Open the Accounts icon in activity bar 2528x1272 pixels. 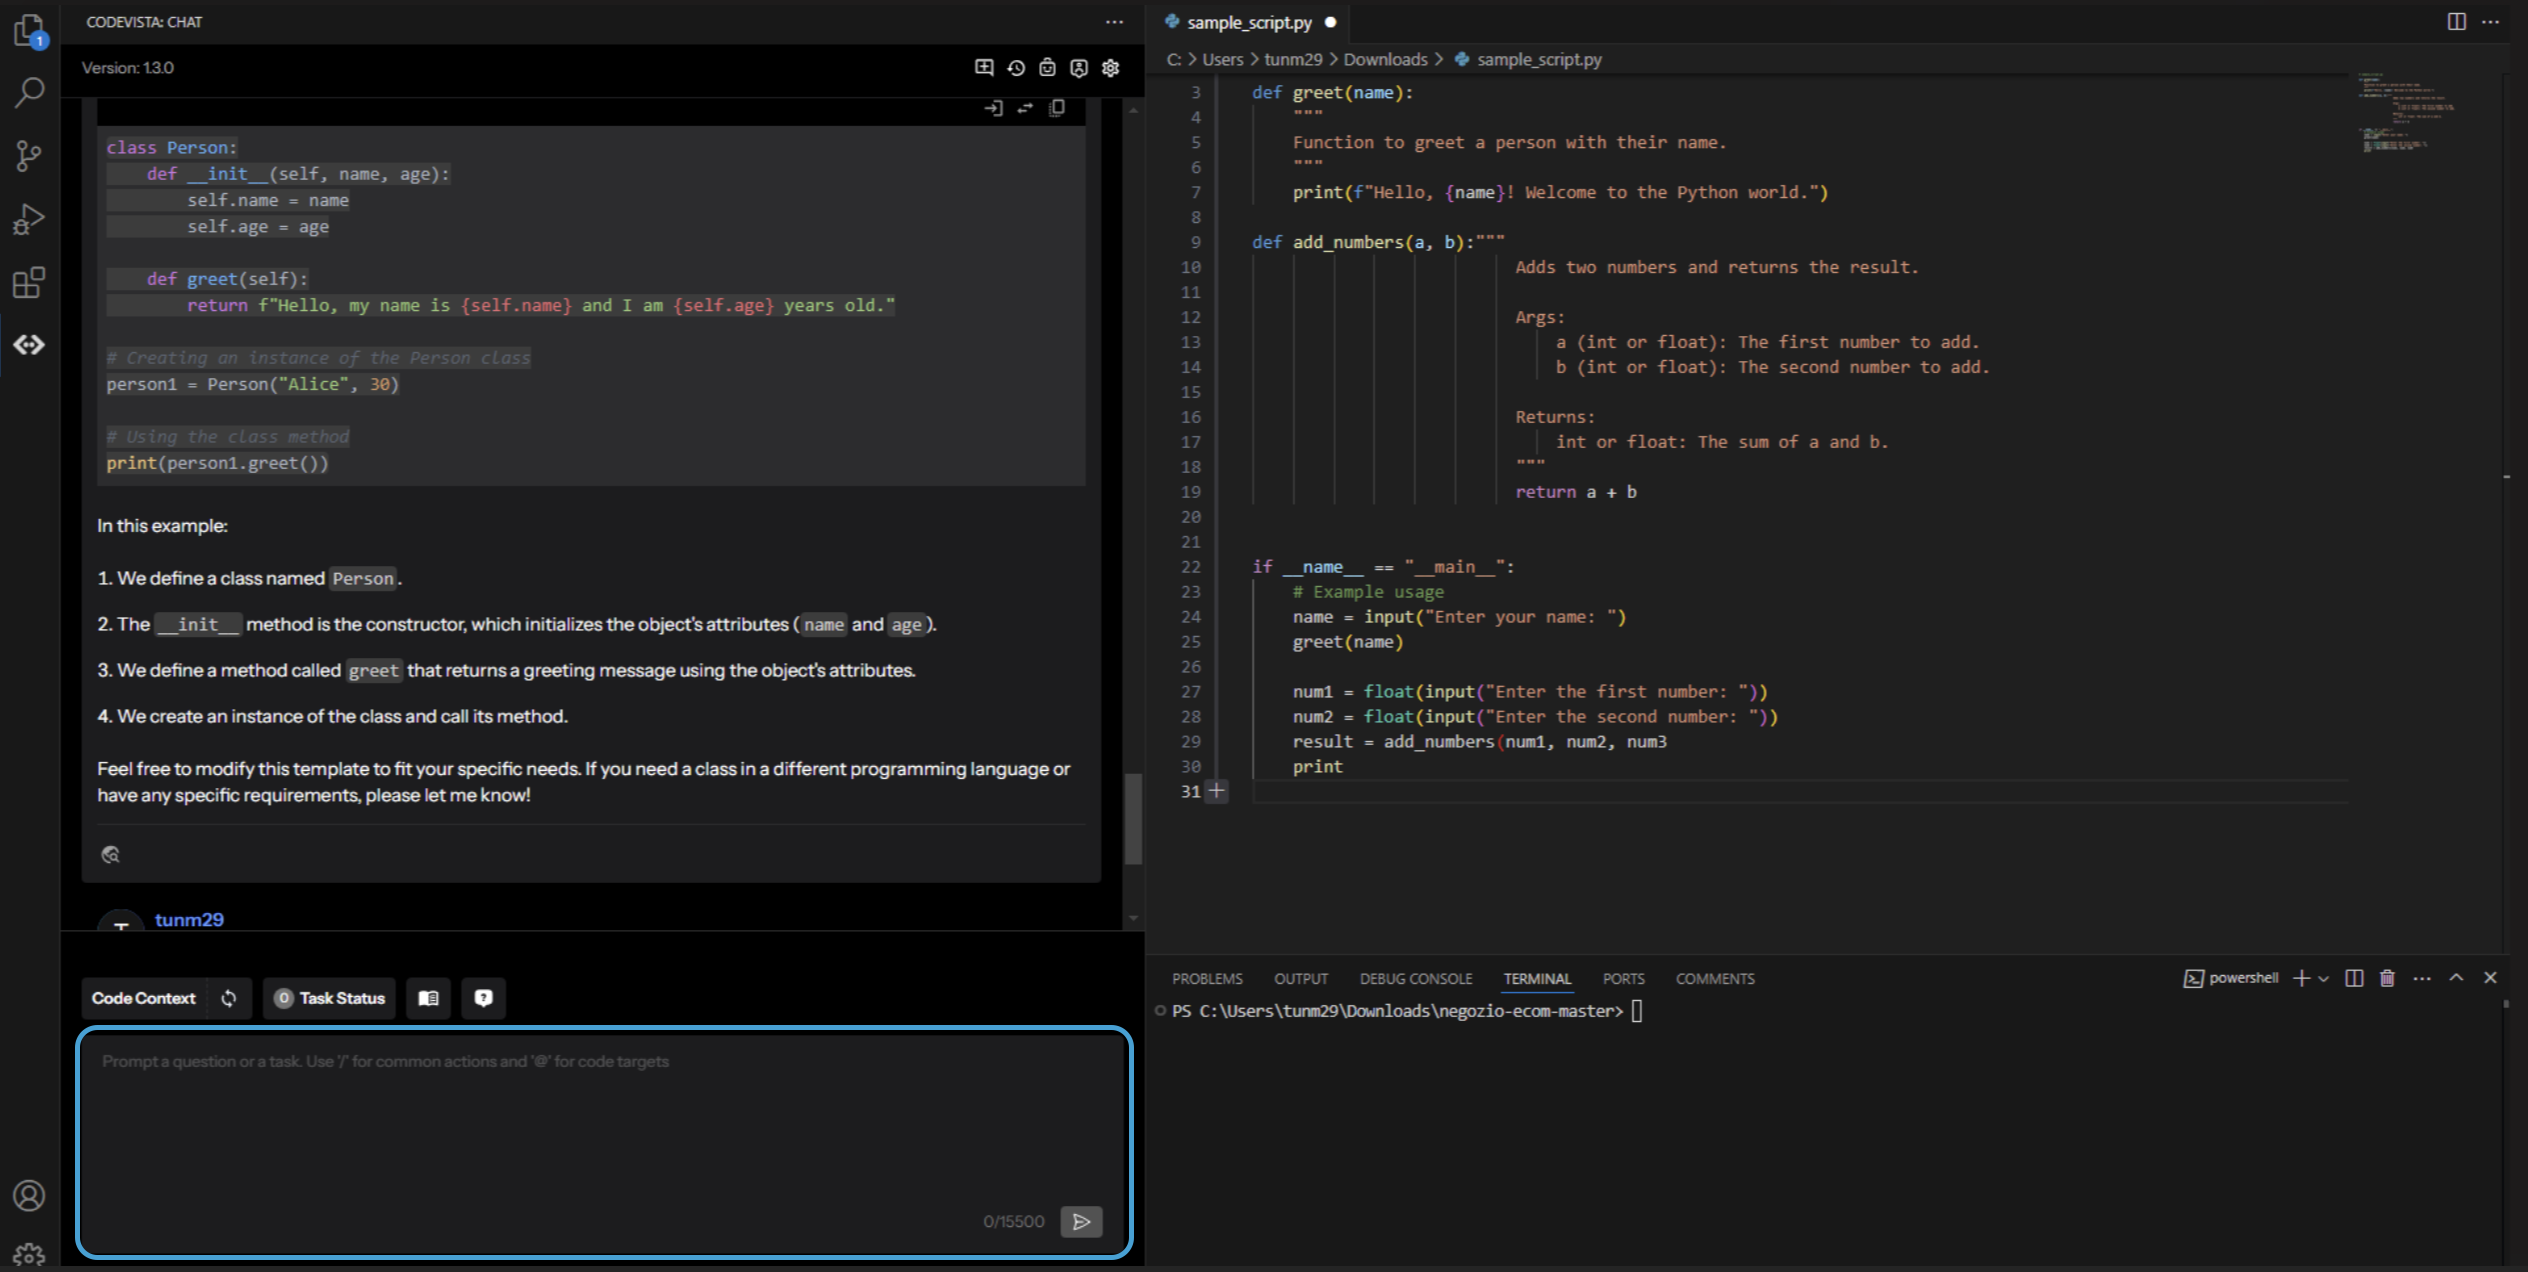point(29,1195)
